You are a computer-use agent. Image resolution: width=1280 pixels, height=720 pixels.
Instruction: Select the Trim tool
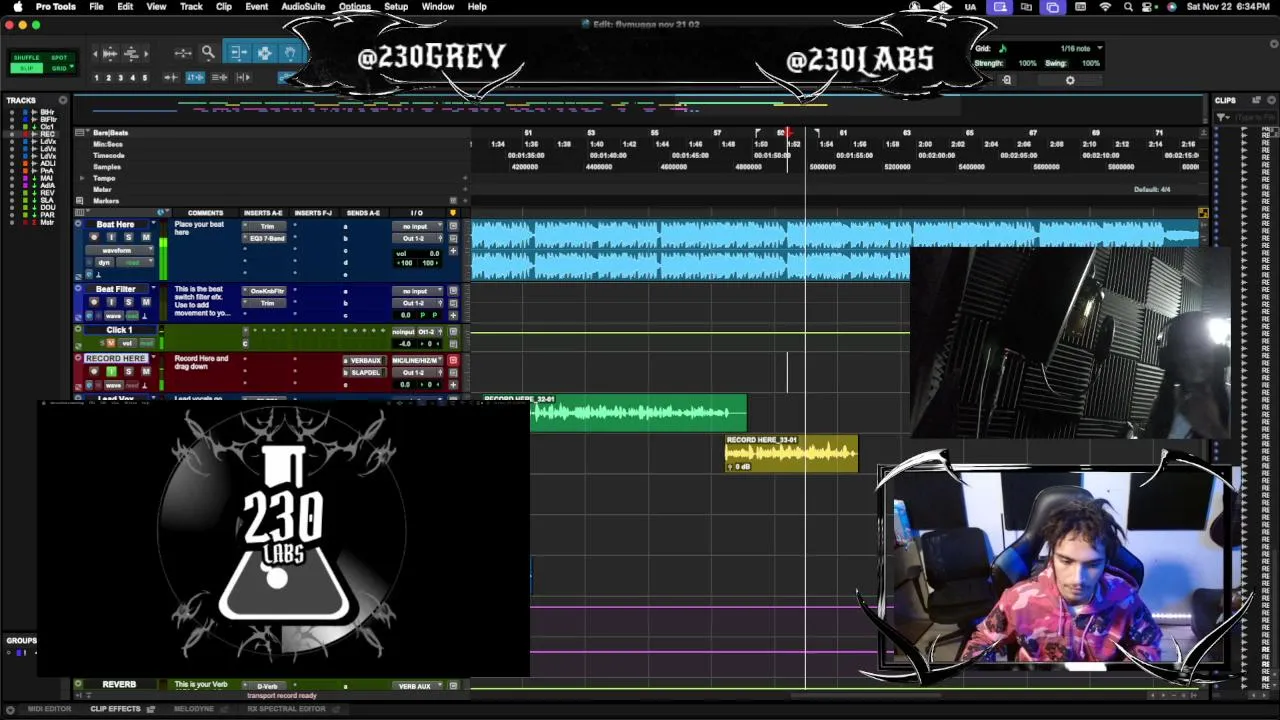(239, 53)
